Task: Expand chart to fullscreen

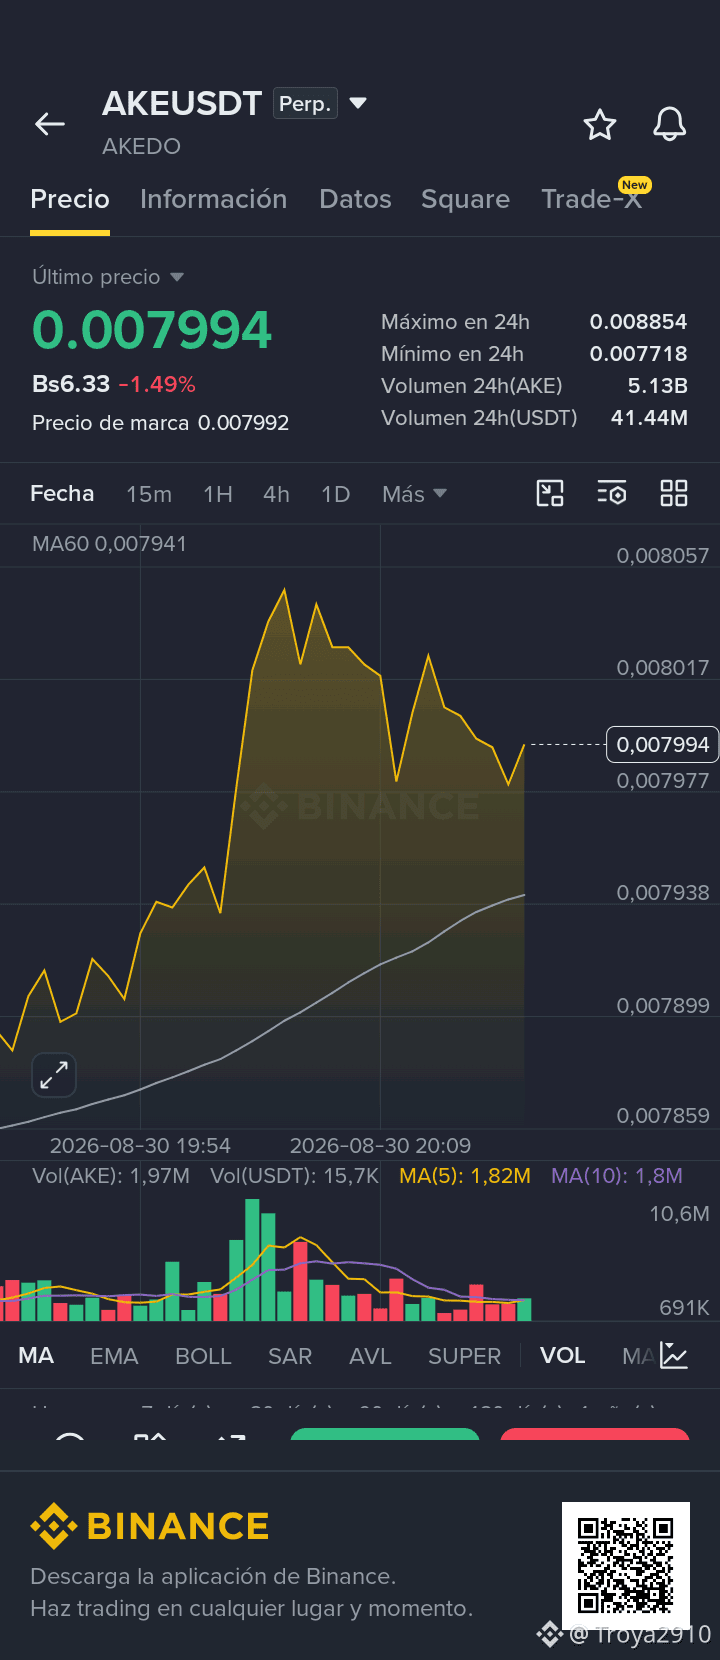Action: [x=54, y=1076]
